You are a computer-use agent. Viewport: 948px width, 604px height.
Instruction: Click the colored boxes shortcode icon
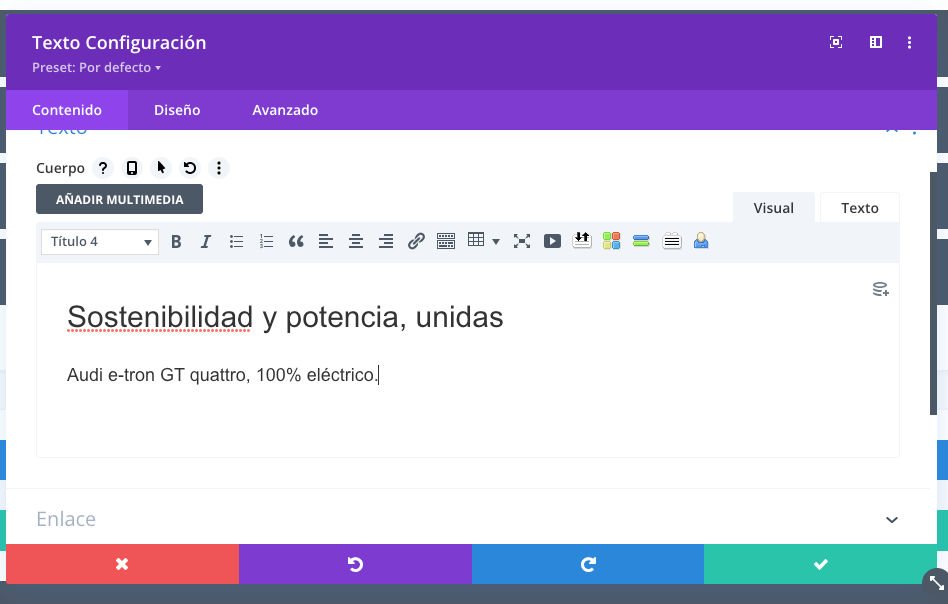[x=611, y=241]
